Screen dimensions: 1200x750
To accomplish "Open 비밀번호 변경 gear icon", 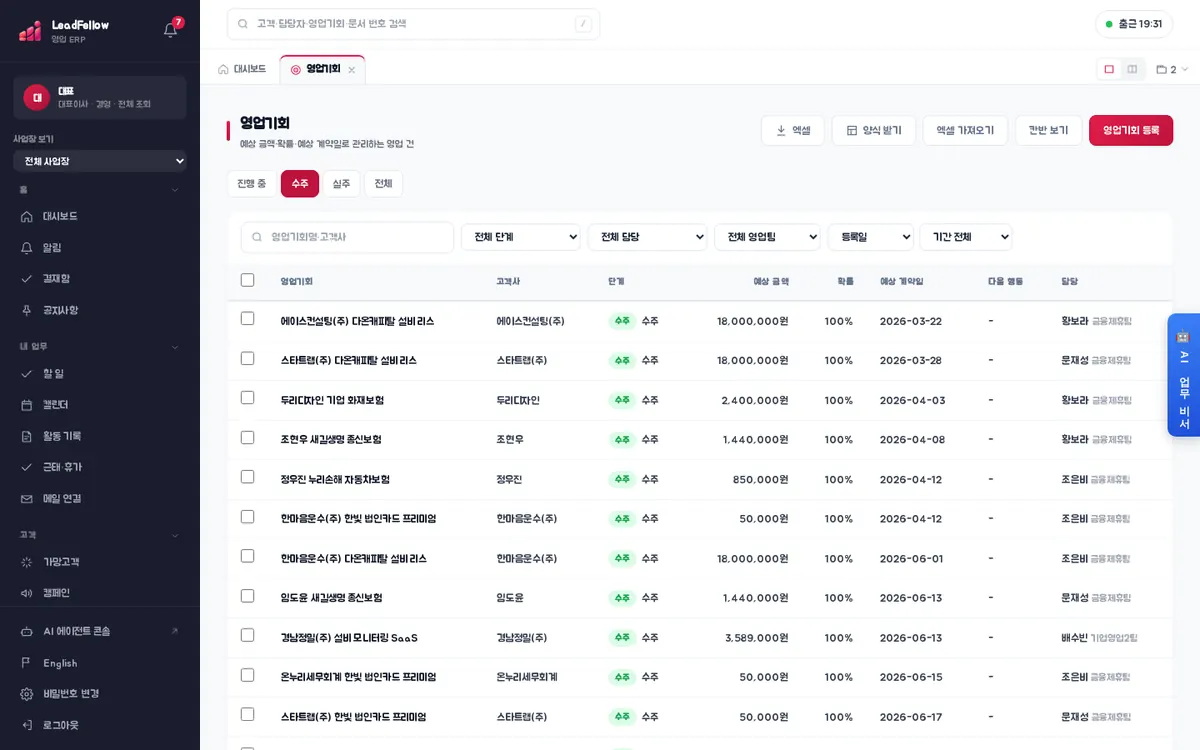I will pyautogui.click(x=27, y=693).
